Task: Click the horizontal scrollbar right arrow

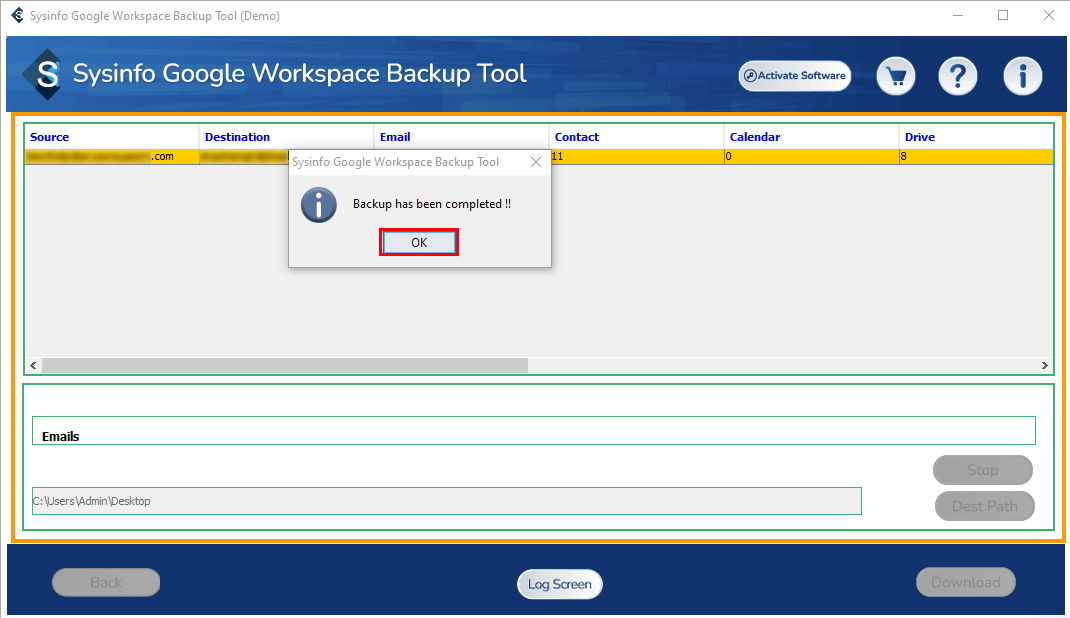Action: [x=1045, y=366]
